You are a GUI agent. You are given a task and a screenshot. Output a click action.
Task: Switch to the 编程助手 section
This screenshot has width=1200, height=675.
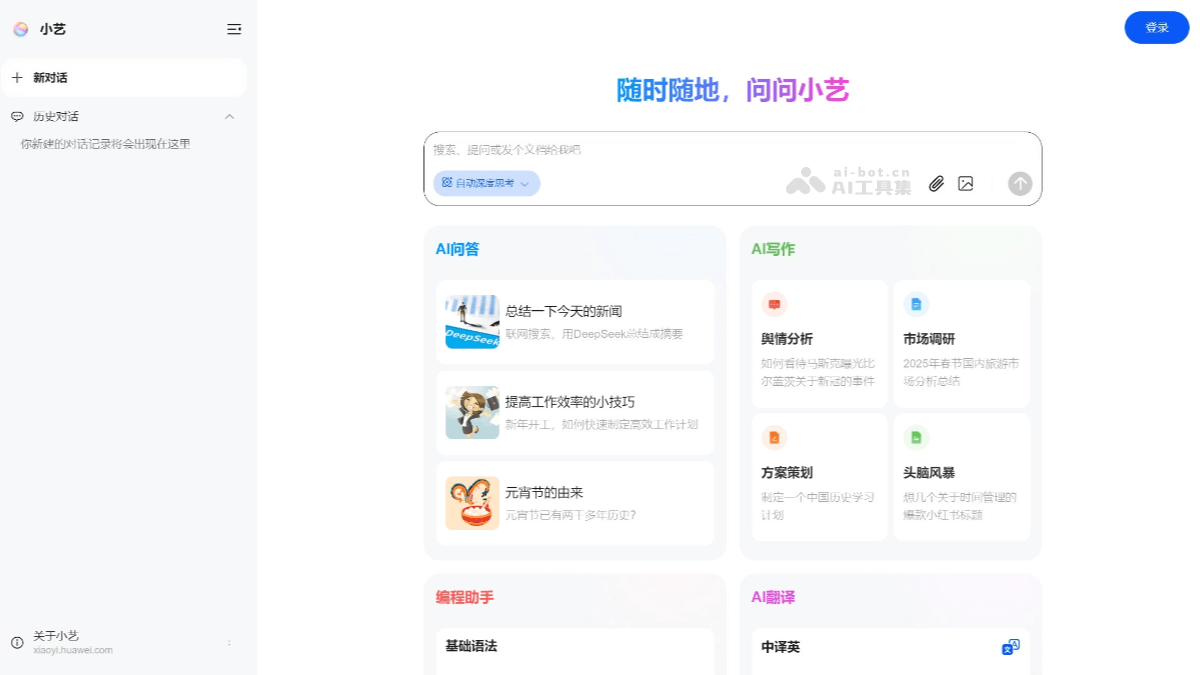point(465,597)
